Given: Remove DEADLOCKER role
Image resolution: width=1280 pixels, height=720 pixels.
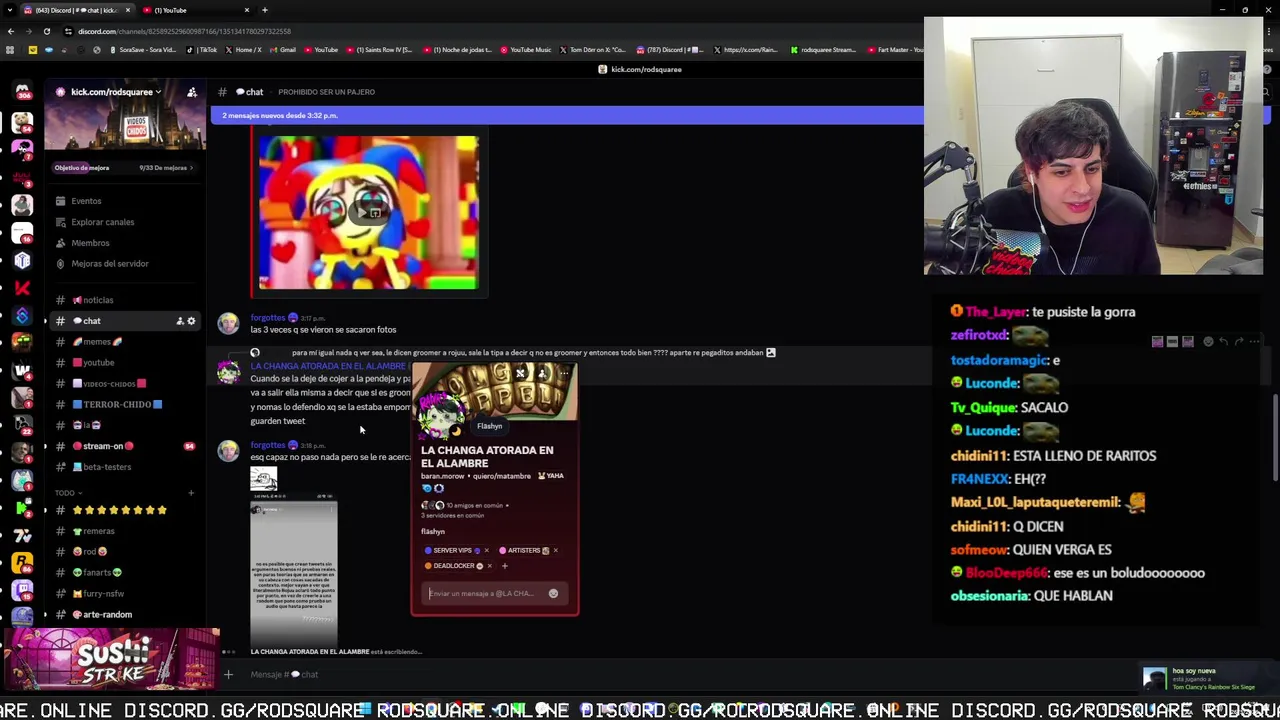Looking at the screenshot, I should pyautogui.click(x=489, y=566).
